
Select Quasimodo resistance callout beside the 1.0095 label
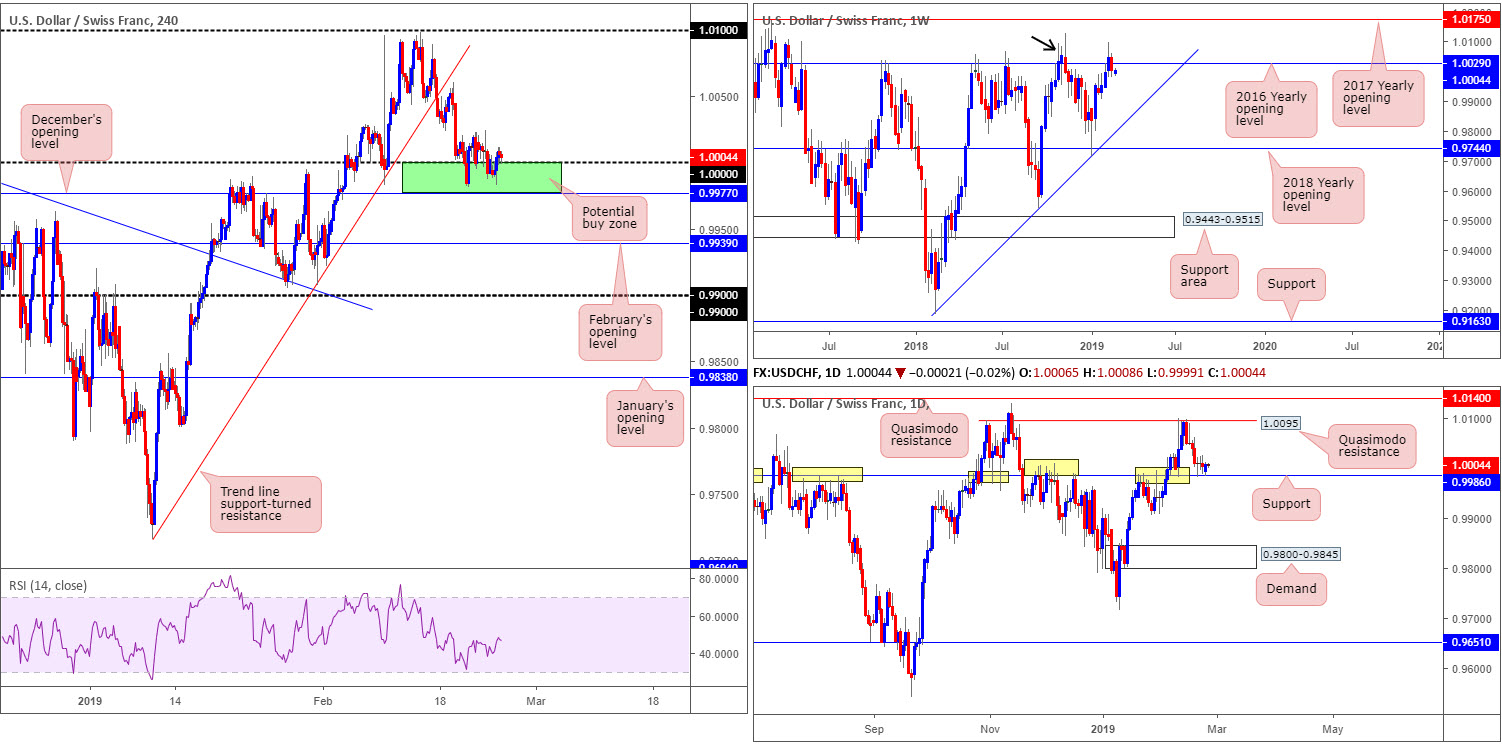tap(1370, 446)
